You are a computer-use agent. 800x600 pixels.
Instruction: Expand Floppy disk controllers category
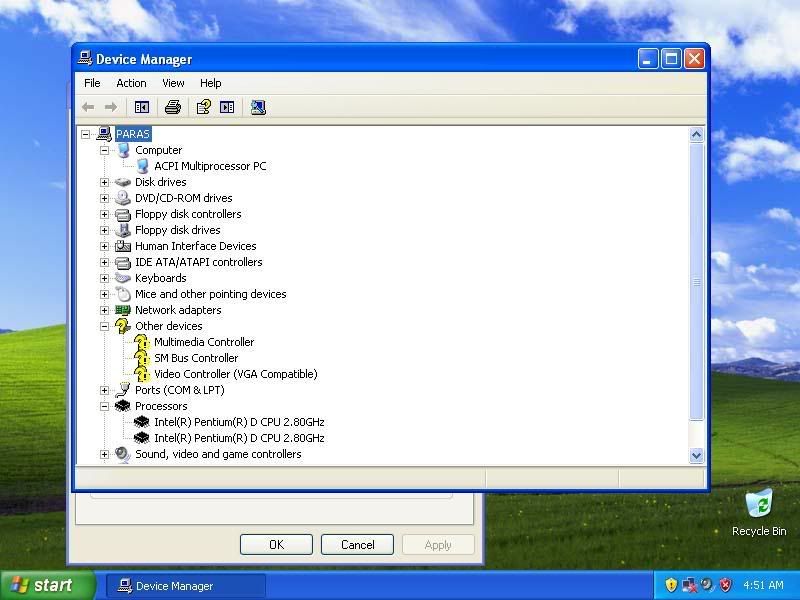[104, 214]
